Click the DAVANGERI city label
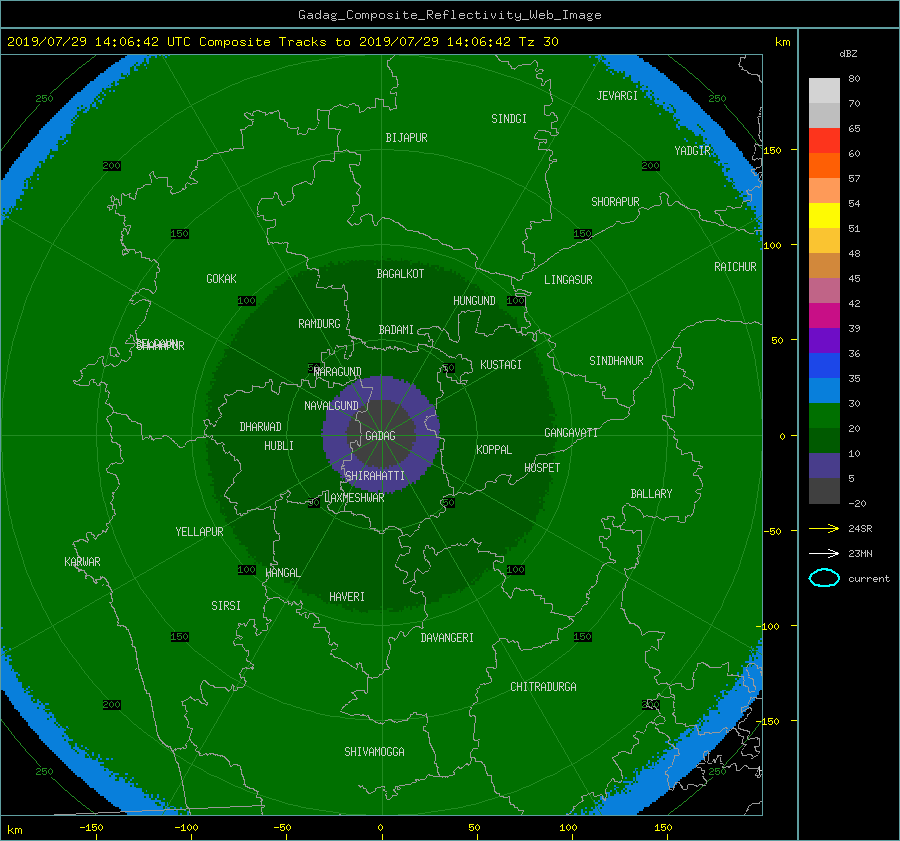 [x=447, y=638]
